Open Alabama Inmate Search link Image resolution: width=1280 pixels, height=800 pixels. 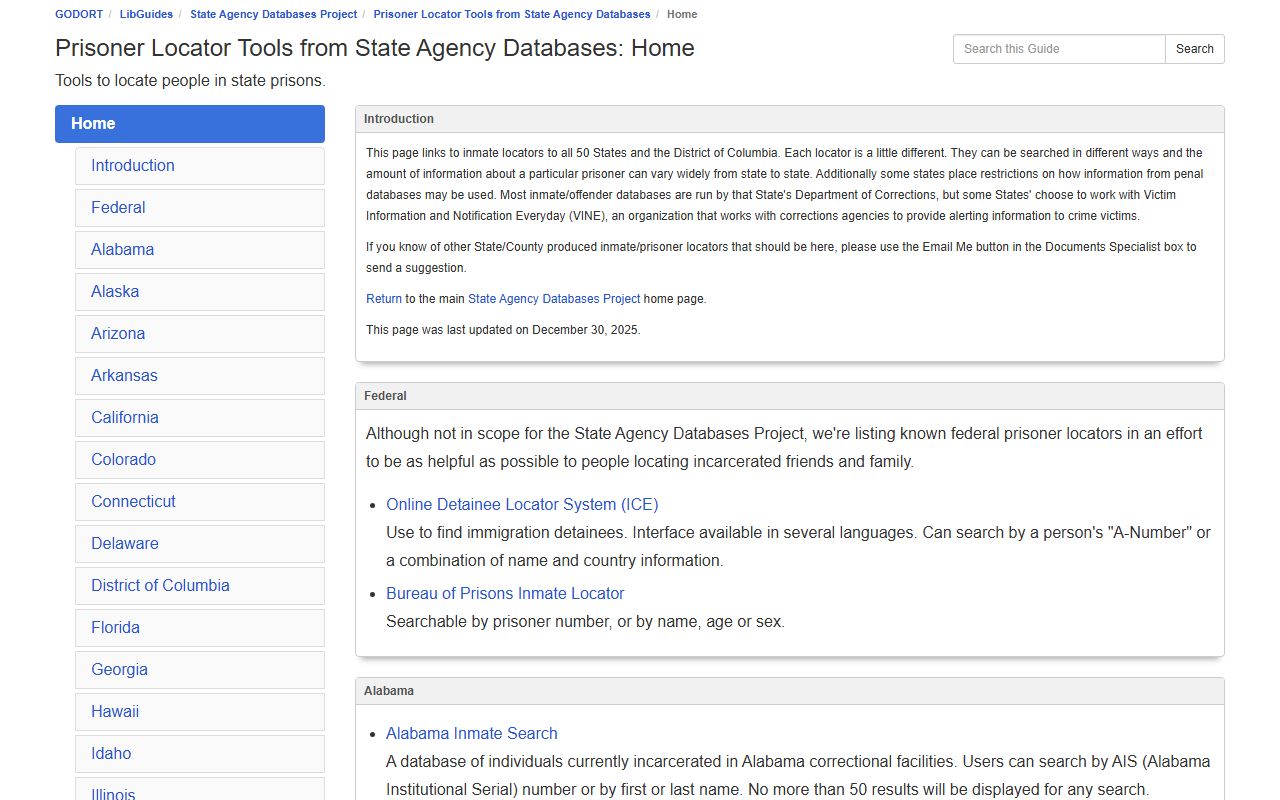click(472, 734)
